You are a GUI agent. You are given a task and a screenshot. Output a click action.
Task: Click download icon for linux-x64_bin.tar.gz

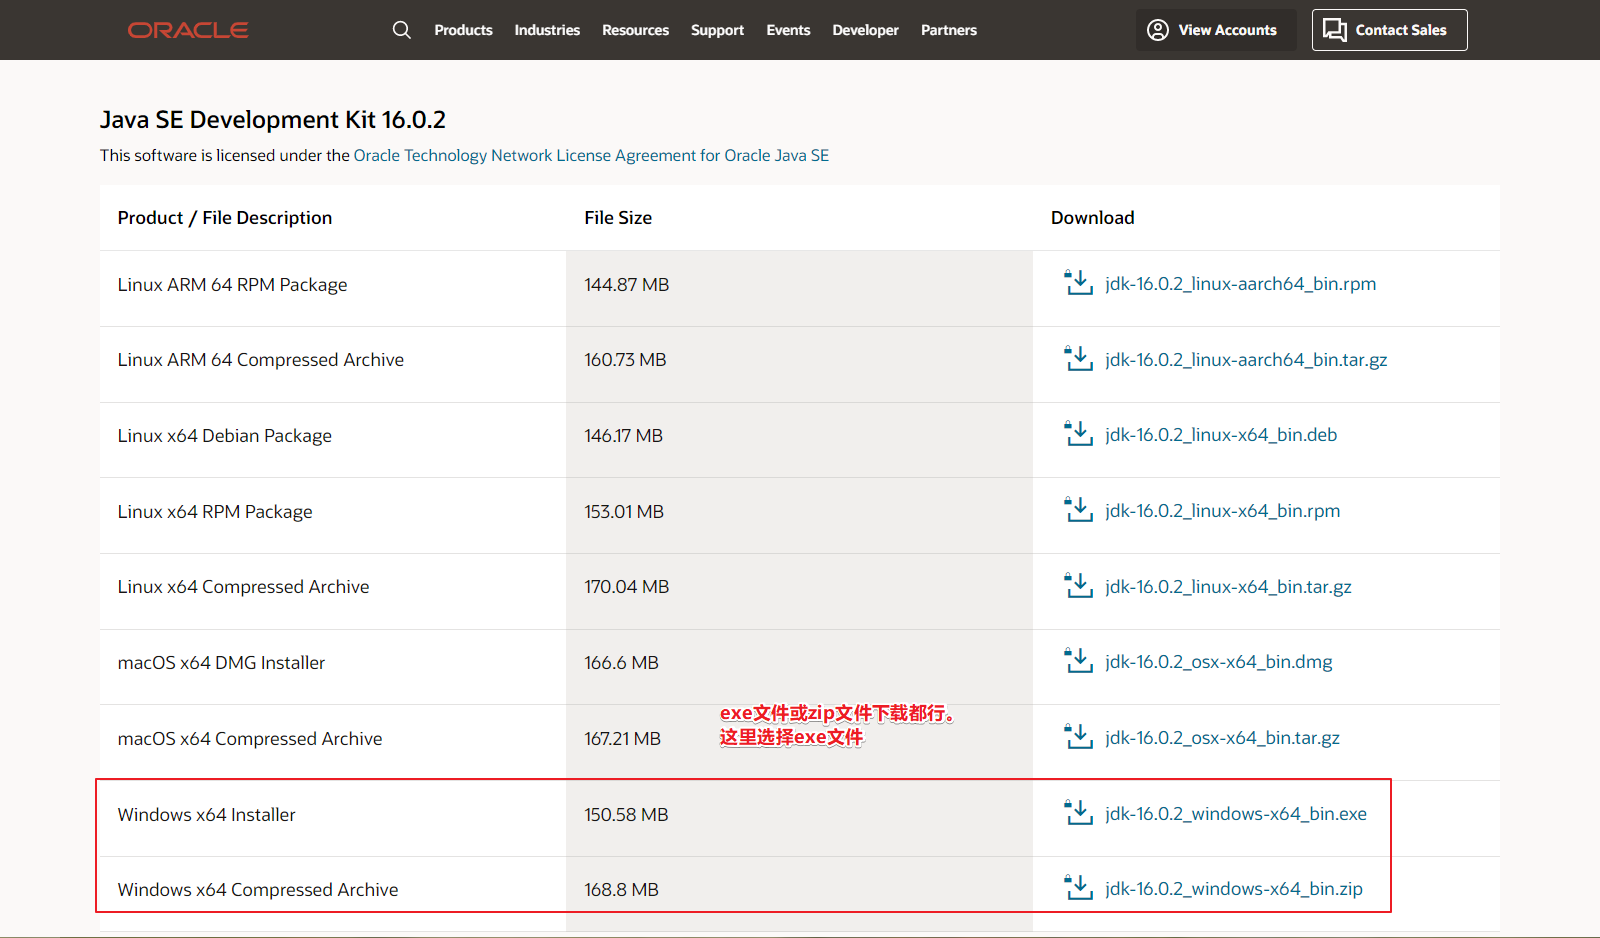tap(1078, 586)
